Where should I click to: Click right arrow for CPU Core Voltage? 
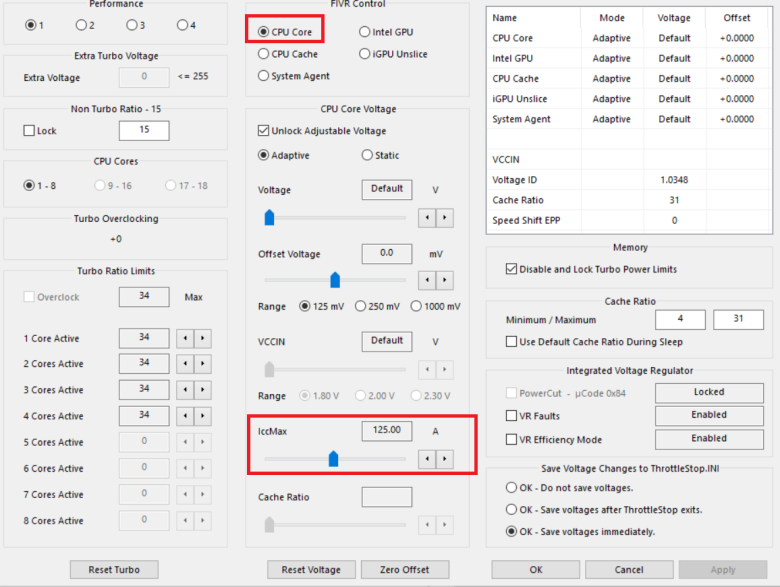[444, 217]
